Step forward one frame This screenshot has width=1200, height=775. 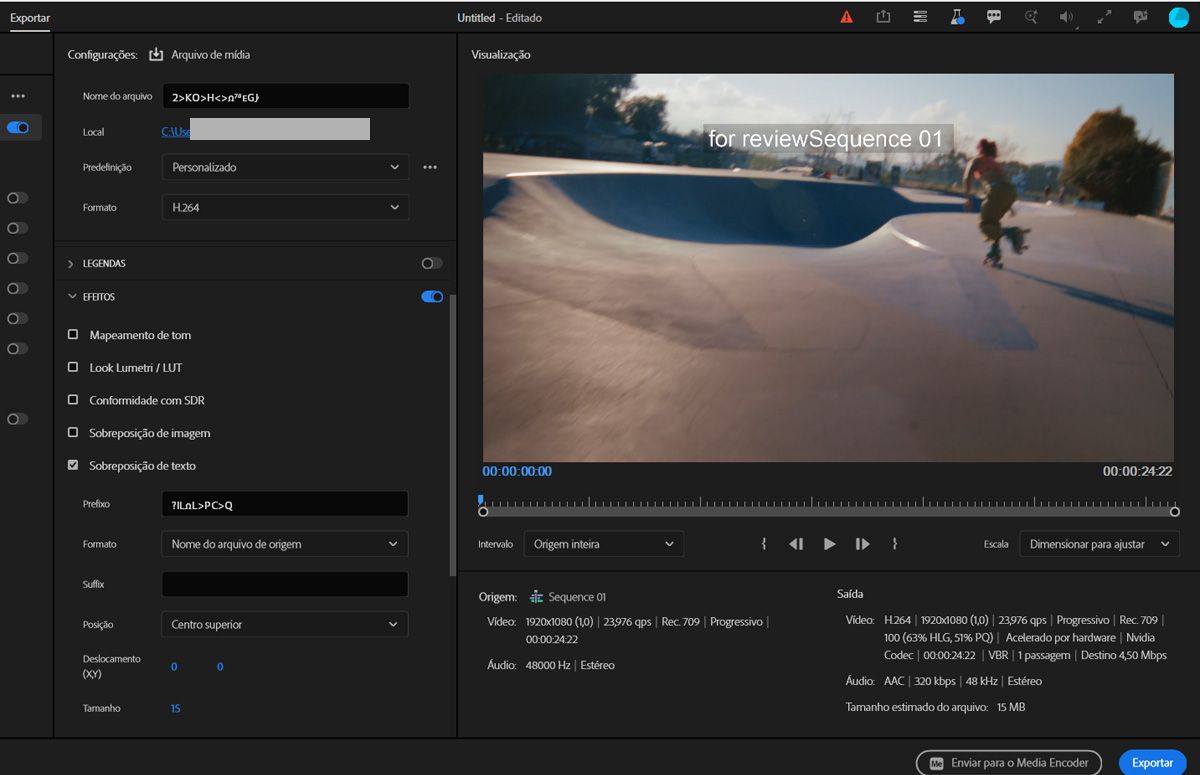coord(862,544)
